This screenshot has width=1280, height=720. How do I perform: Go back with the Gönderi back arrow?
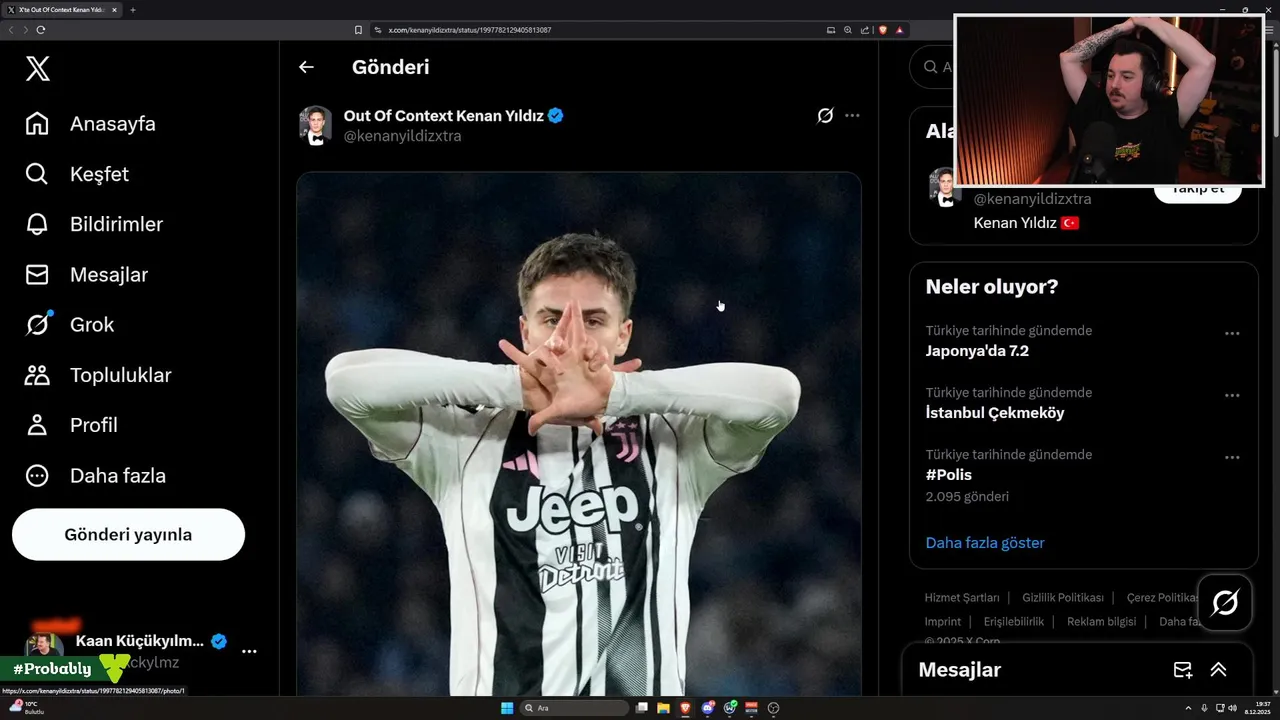306,67
